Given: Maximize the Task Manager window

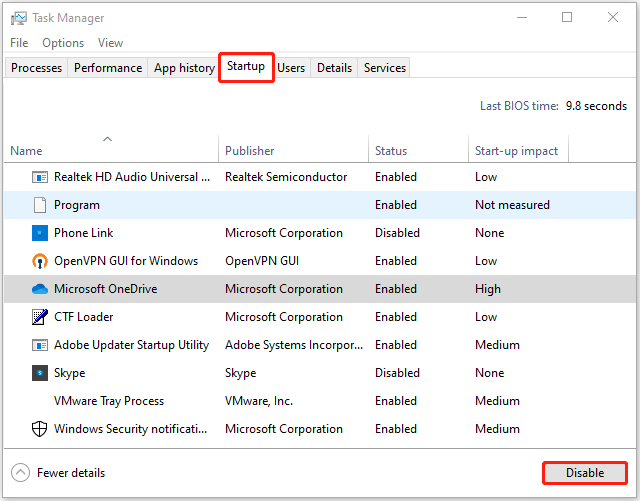Looking at the screenshot, I should (567, 17).
